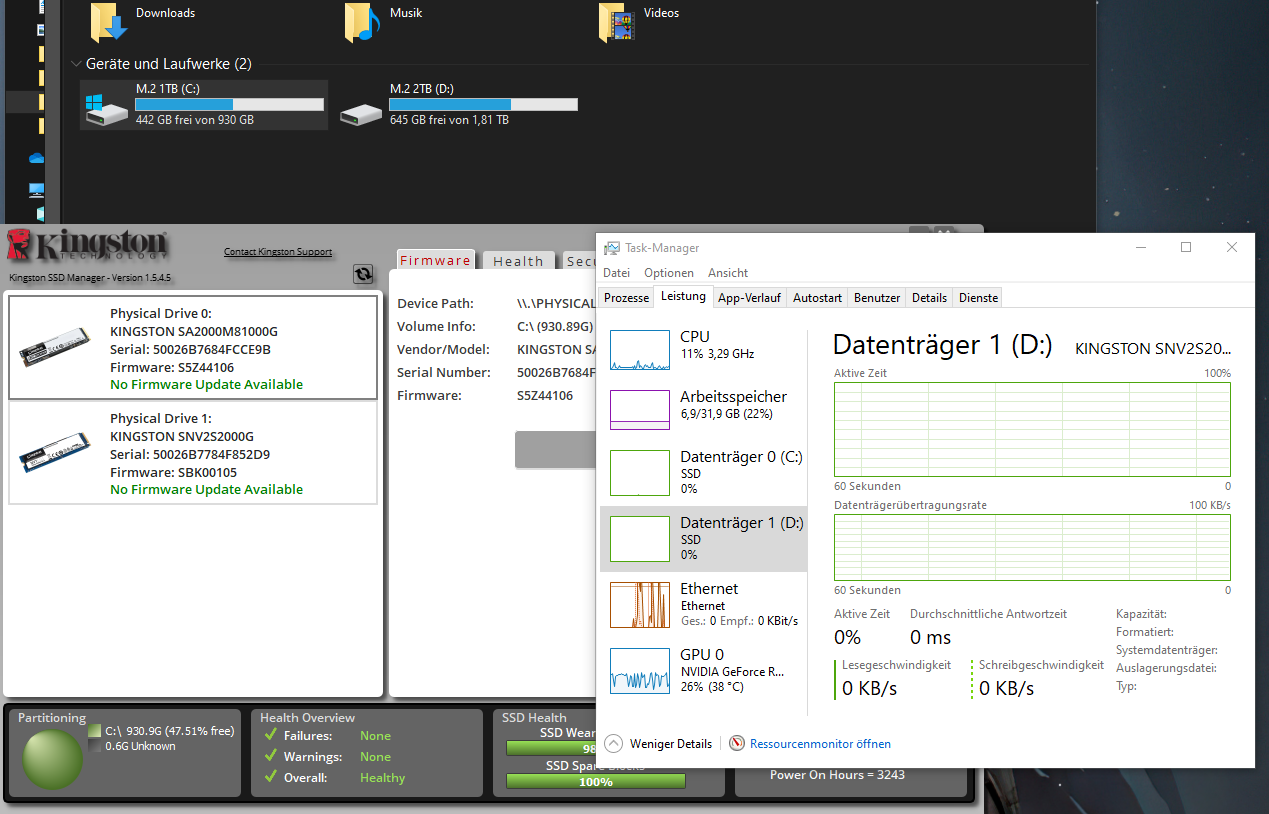Image resolution: width=1269 pixels, height=814 pixels.
Task: Click the KINGSTON SNV2S20... drive name
Action: pyautogui.click(x=1153, y=348)
